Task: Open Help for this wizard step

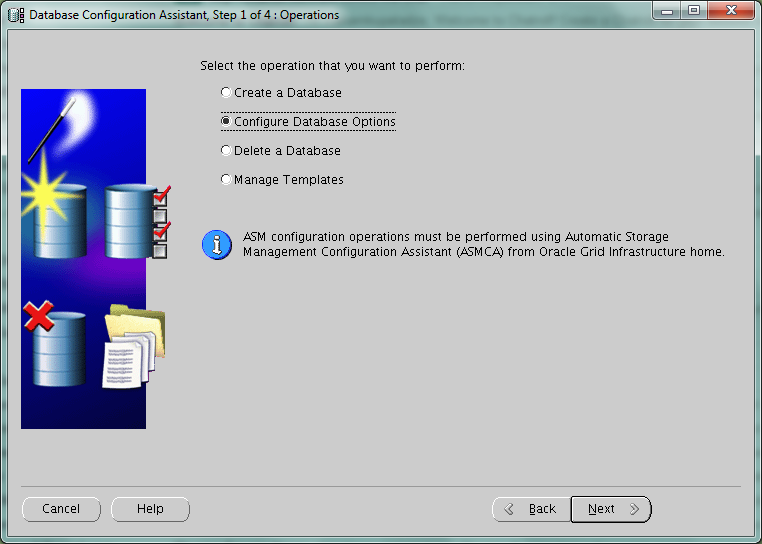Action: (x=150, y=509)
